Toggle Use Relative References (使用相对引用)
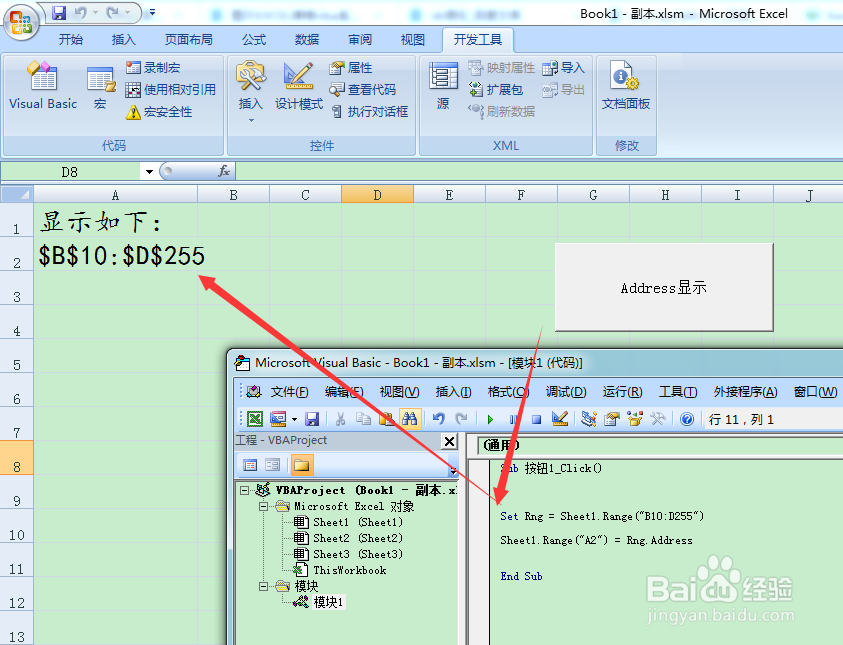Viewport: 843px width, 645px height. pyautogui.click(x=170, y=90)
